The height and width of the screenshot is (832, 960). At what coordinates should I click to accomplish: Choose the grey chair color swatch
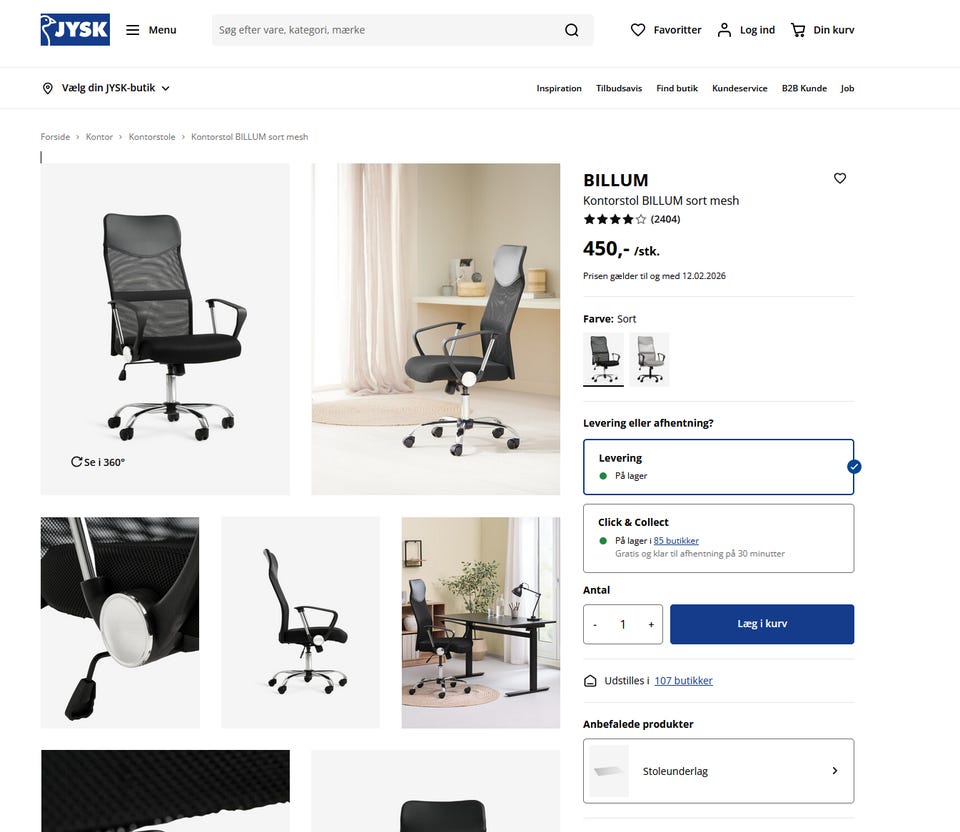(650, 359)
